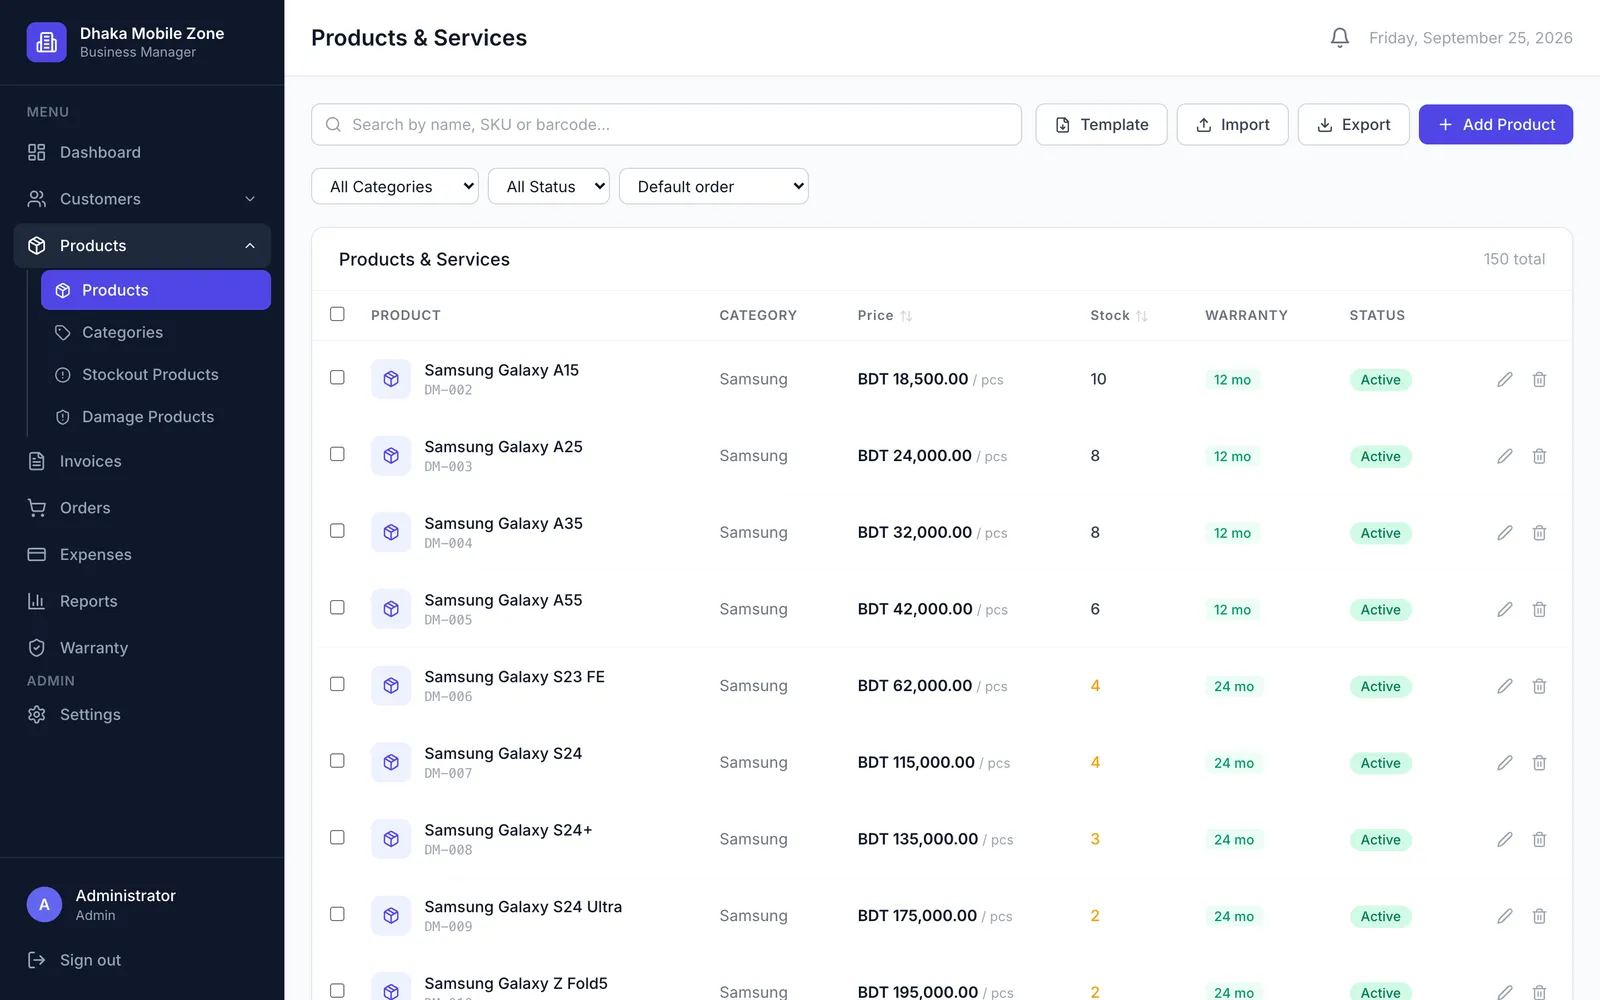Open the notifications bell
This screenshot has height=1000, width=1600.
tap(1340, 38)
